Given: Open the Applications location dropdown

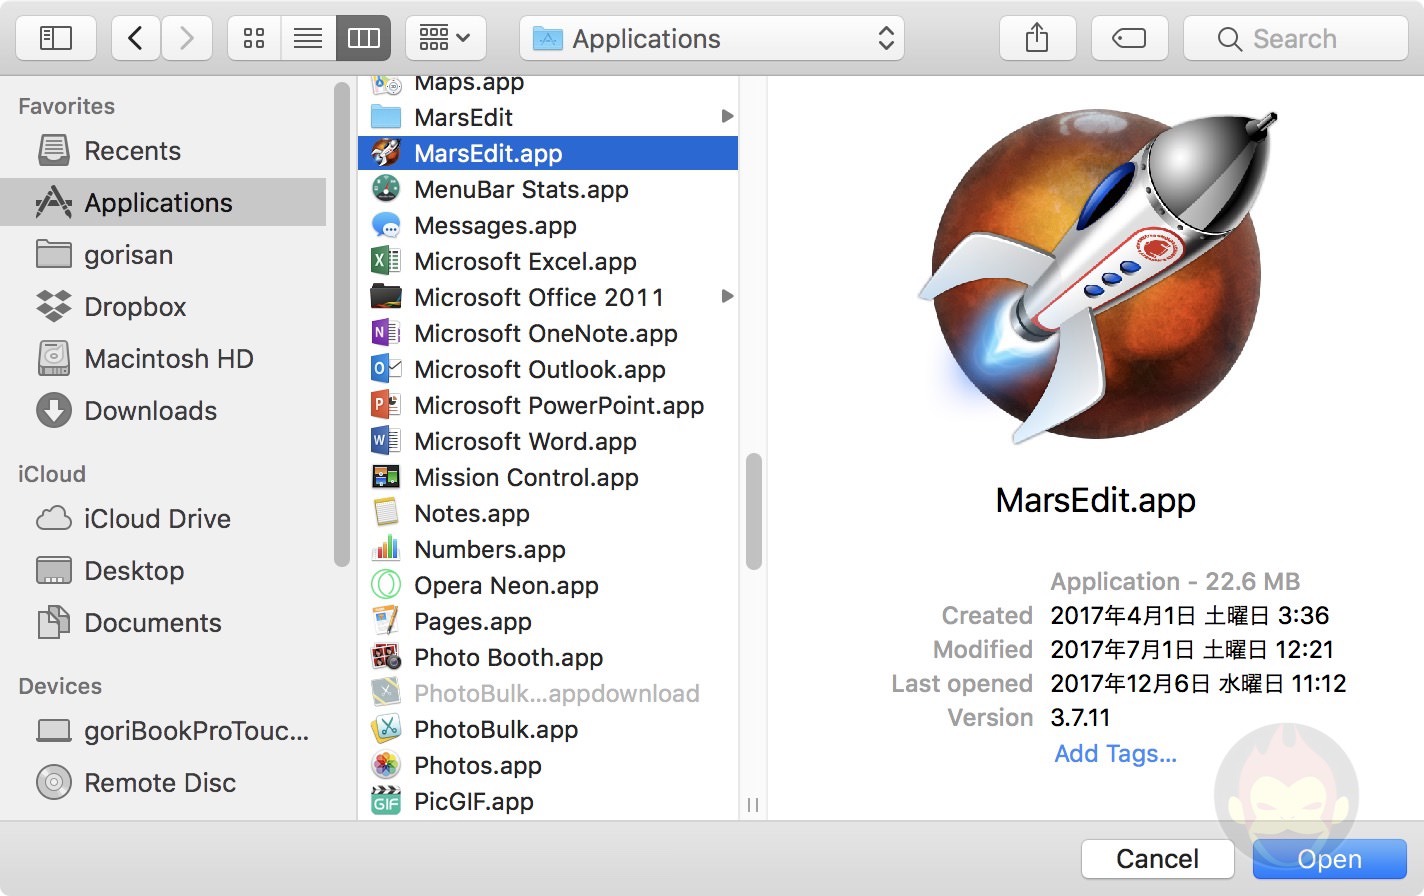Looking at the screenshot, I should pyautogui.click(x=711, y=38).
